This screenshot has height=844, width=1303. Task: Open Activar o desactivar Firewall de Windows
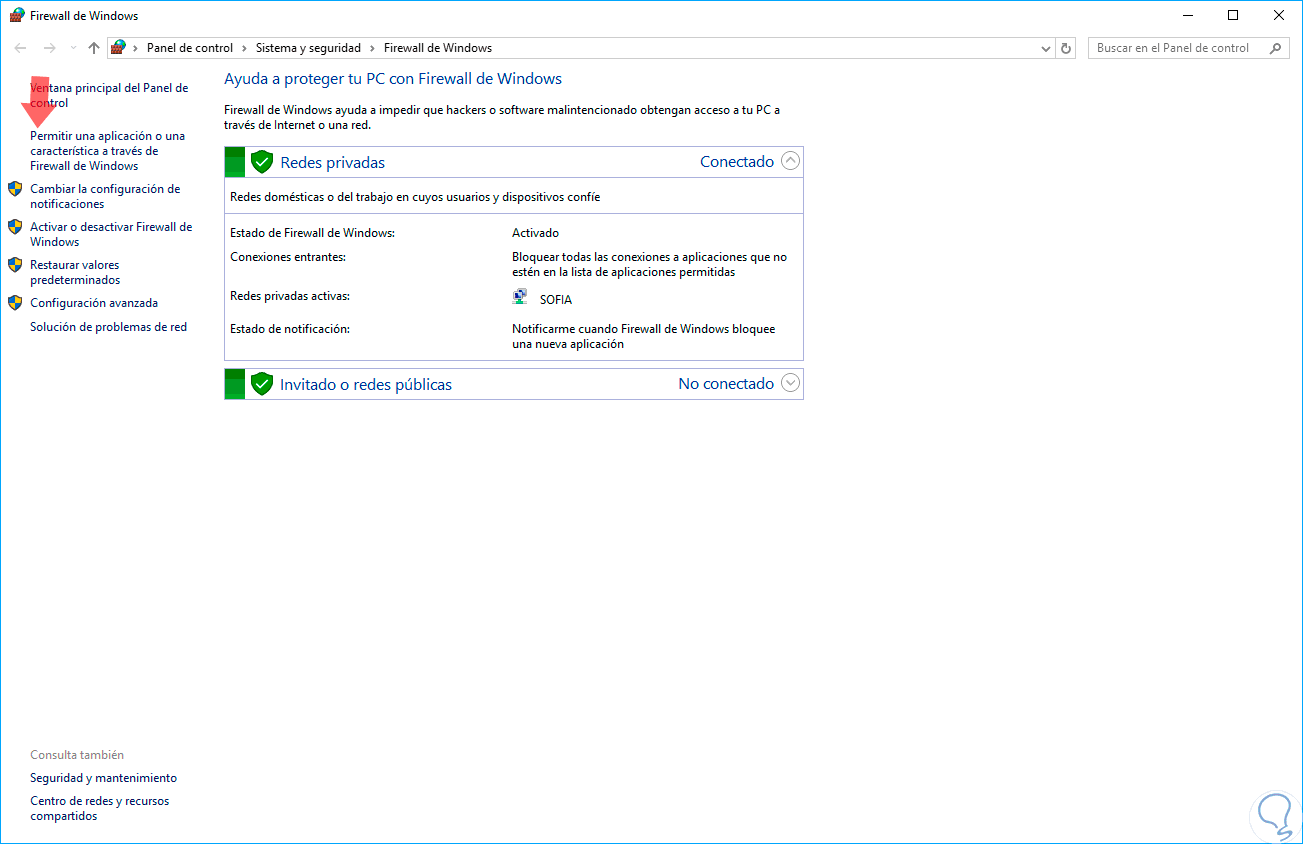[x=111, y=234]
